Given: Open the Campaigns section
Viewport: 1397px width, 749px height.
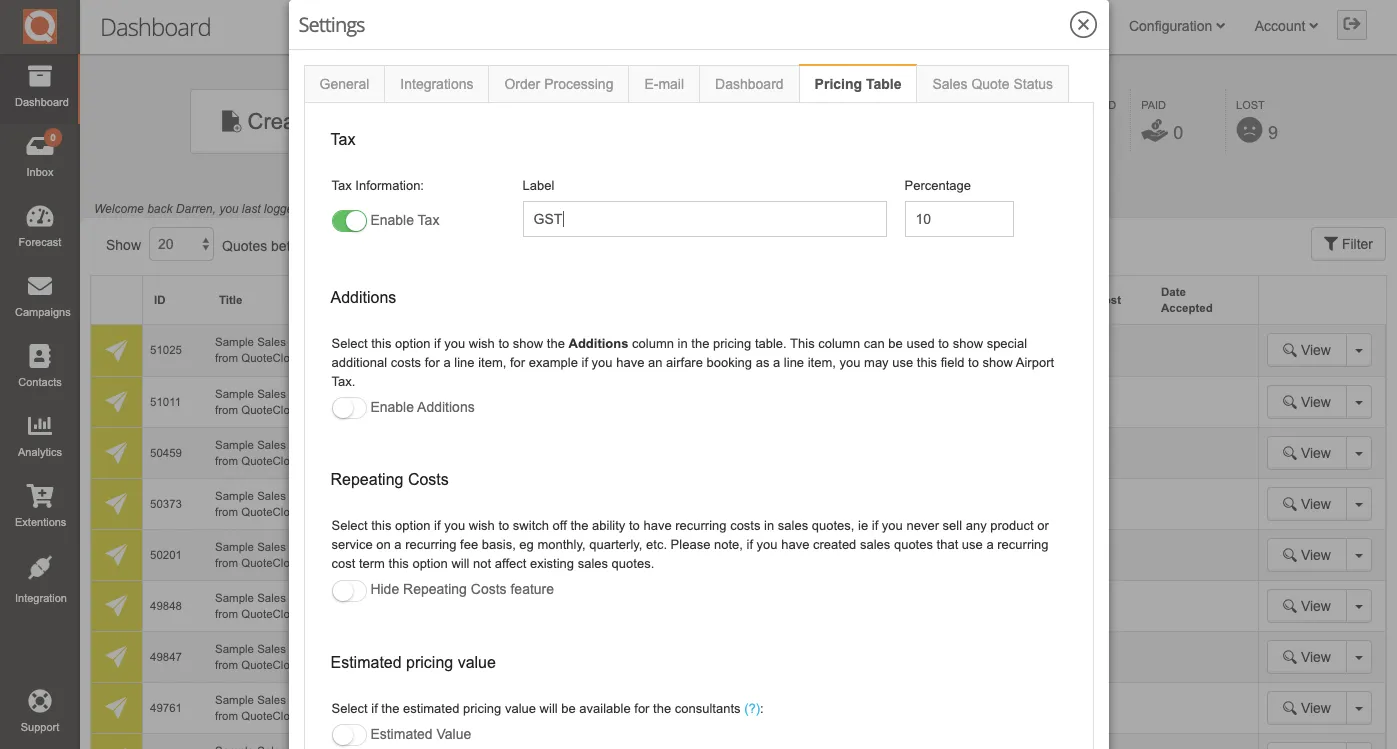Looking at the screenshot, I should 40,295.
